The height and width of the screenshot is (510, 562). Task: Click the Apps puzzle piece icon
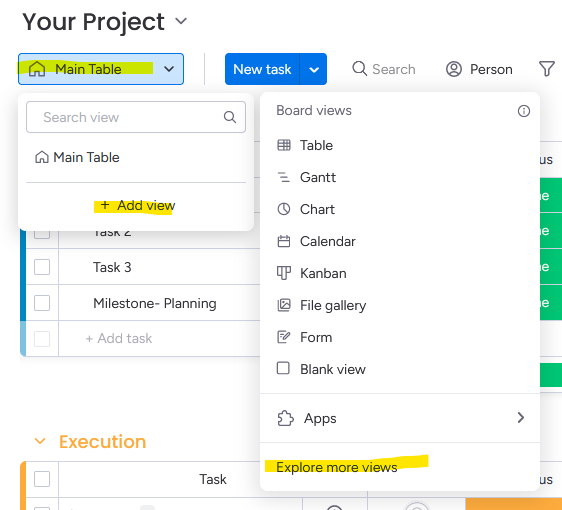(286, 418)
